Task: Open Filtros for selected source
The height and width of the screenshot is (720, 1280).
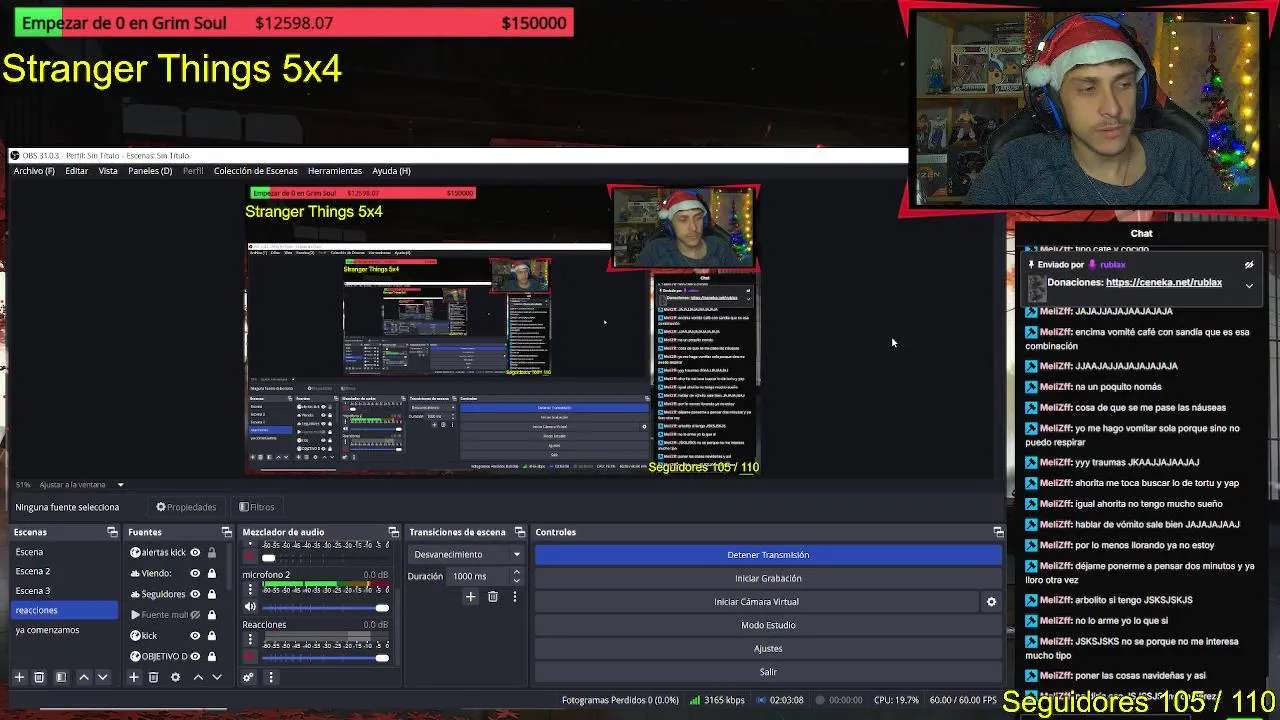Action: pyautogui.click(x=257, y=507)
